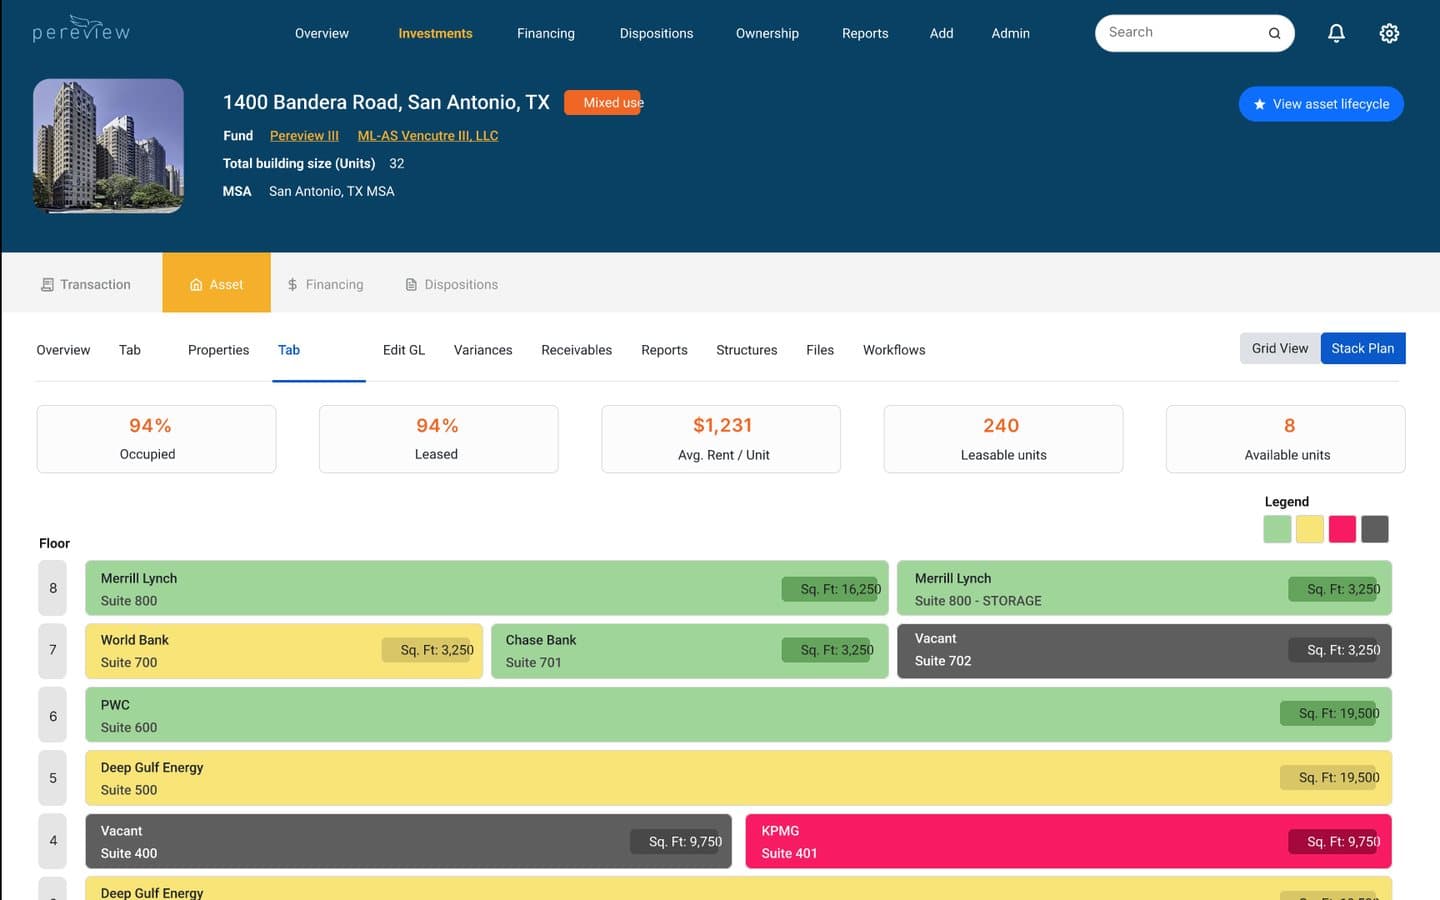Open the settings gear icon
1440x900 pixels.
click(1389, 33)
